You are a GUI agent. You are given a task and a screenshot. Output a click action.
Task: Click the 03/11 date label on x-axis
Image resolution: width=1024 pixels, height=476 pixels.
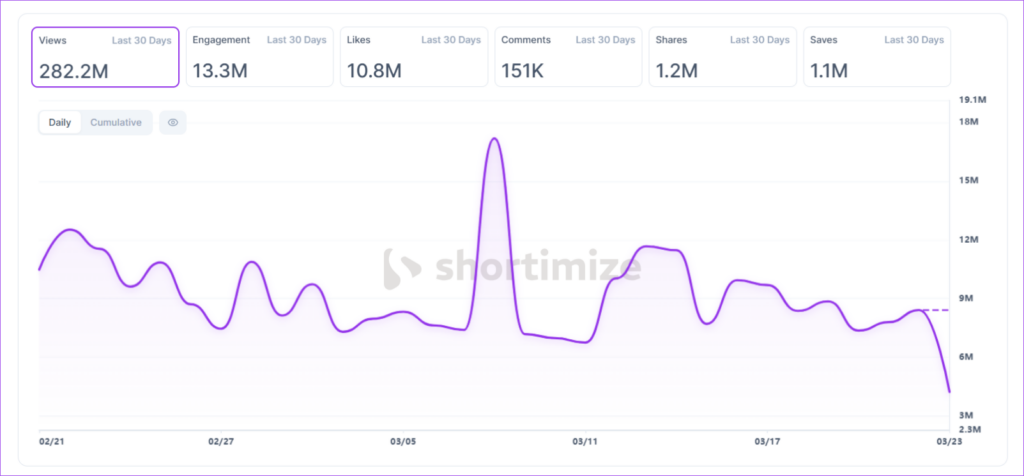(585, 441)
